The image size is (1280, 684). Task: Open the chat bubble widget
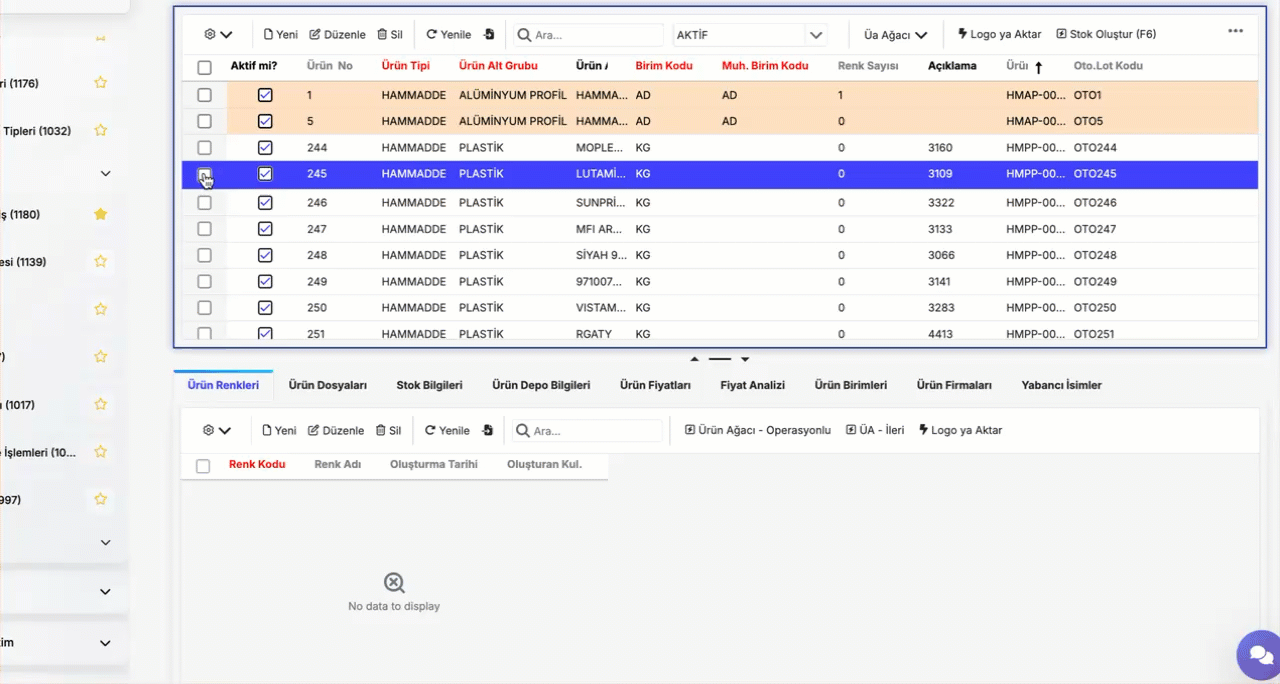click(x=1256, y=655)
